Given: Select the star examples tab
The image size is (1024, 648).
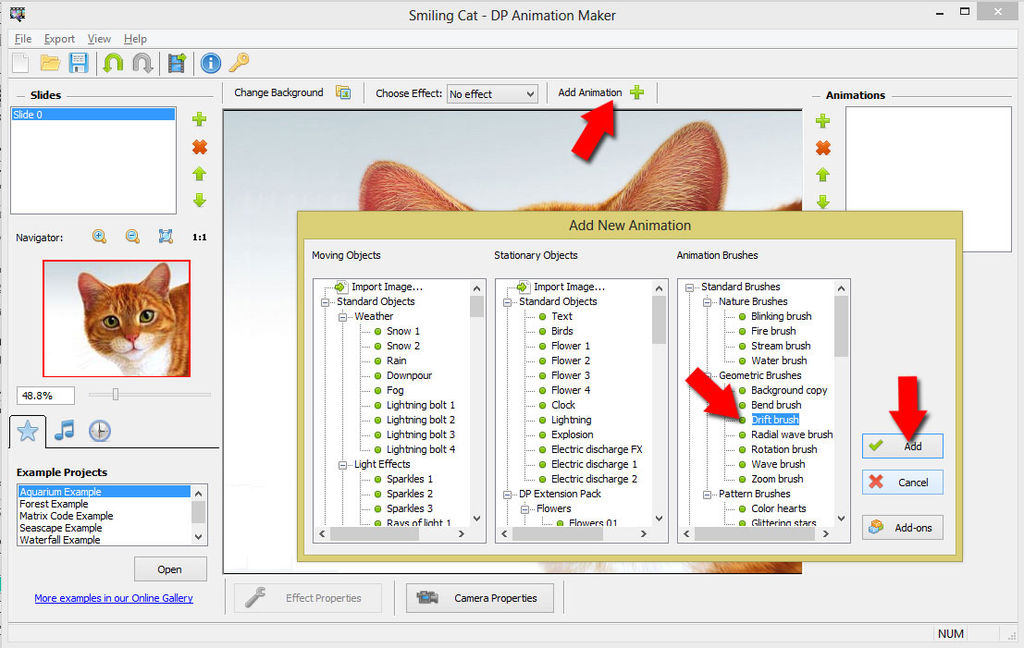Looking at the screenshot, I should [27, 430].
